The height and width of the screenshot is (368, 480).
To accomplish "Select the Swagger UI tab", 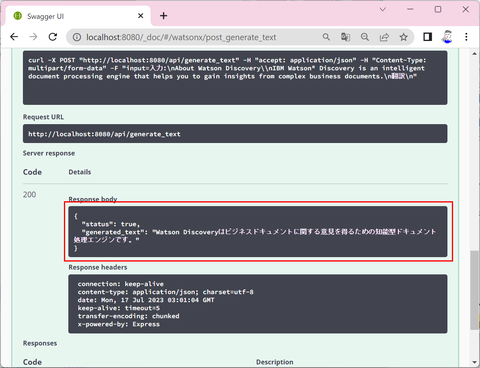I will point(77,16).
